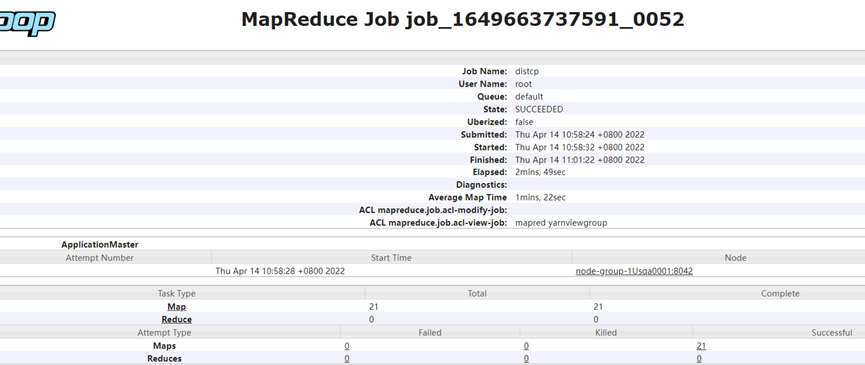The width and height of the screenshot is (865, 365).
Task: Click the MapReduce Job title heading
Action: coord(463,19)
